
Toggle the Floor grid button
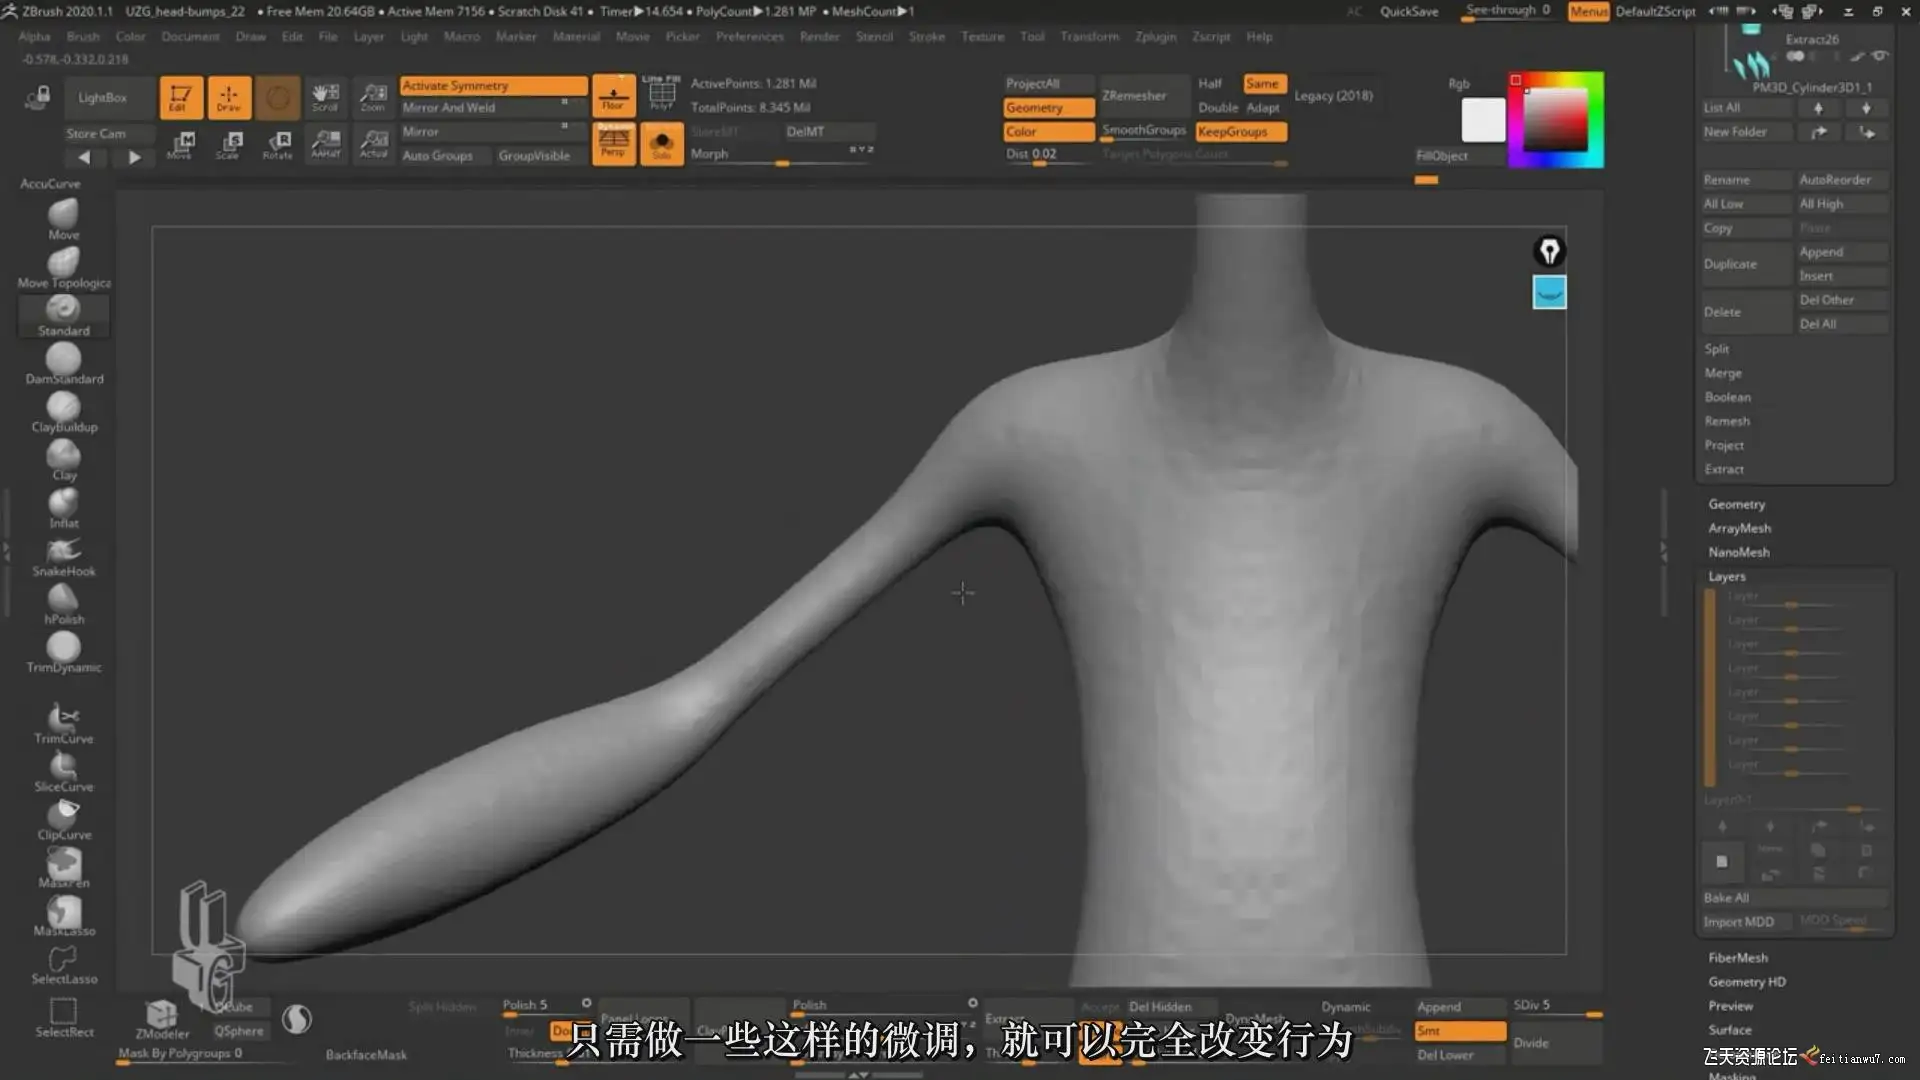click(x=613, y=97)
